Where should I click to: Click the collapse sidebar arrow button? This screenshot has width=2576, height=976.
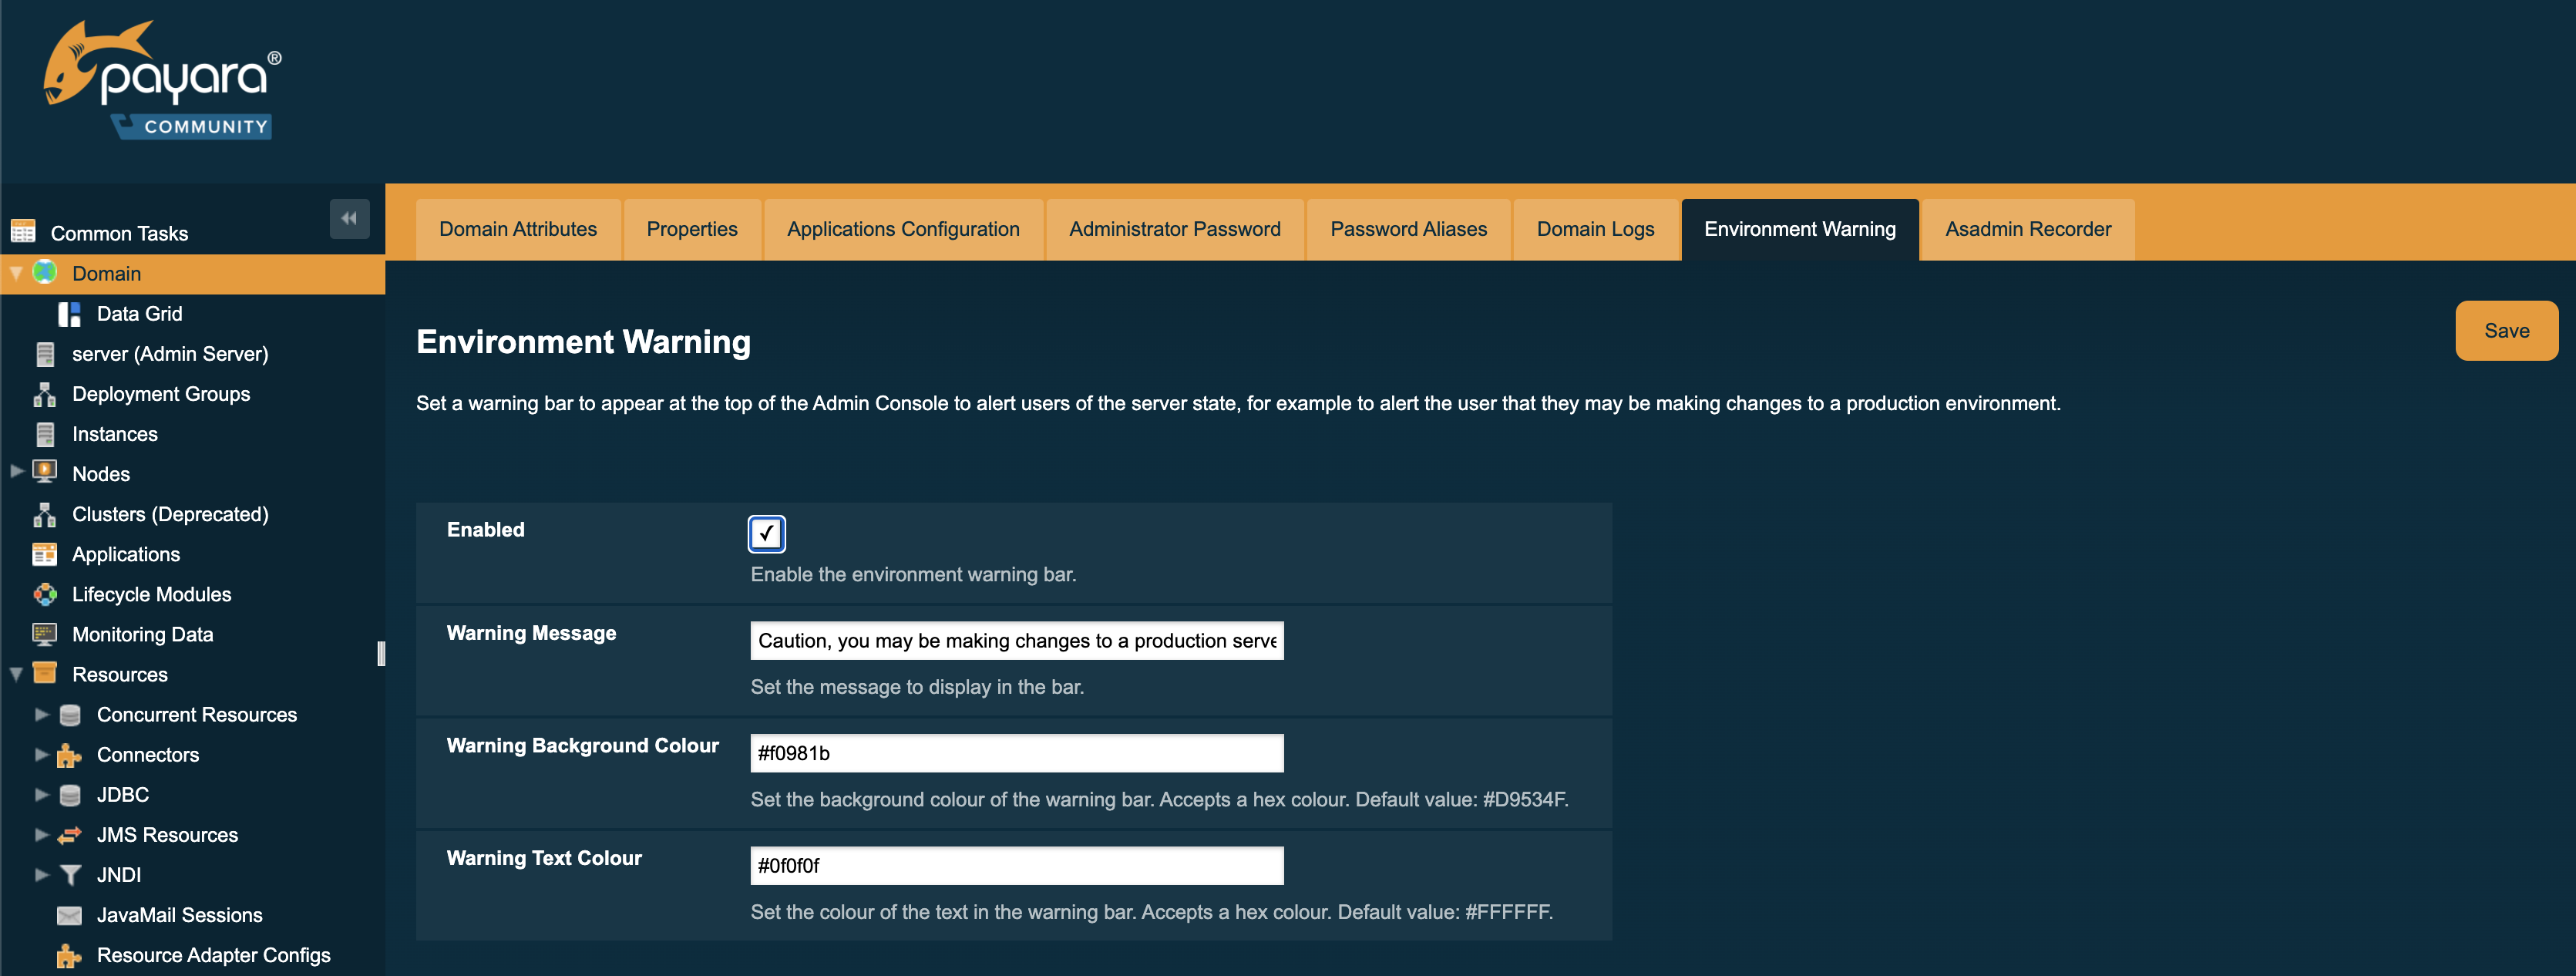[x=350, y=218]
